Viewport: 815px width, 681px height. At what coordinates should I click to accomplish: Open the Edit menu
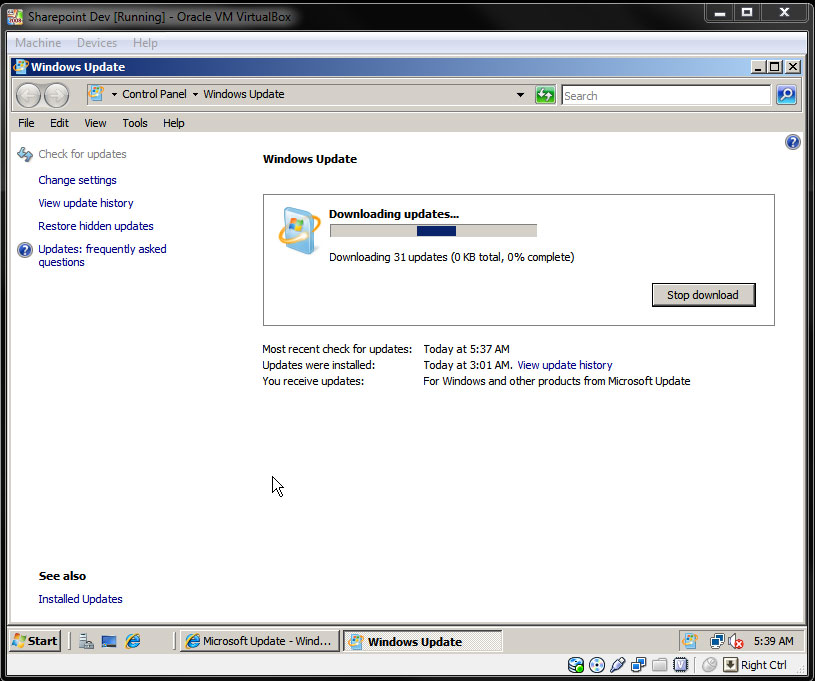click(59, 123)
